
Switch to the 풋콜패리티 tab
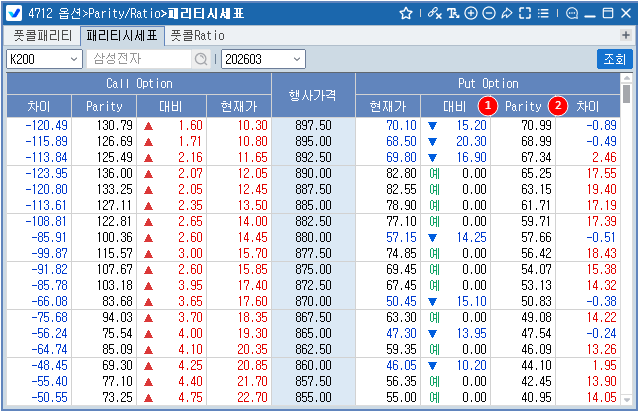point(42,35)
